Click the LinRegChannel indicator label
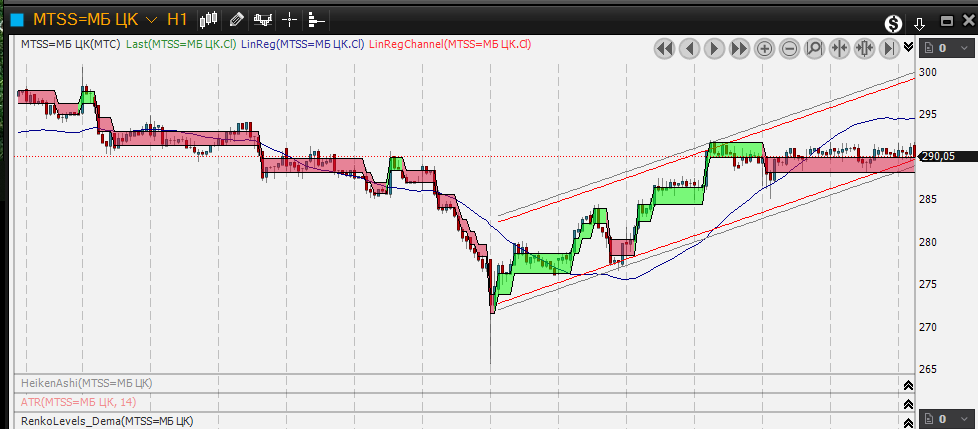The image size is (978, 429). pyautogui.click(x=449, y=44)
